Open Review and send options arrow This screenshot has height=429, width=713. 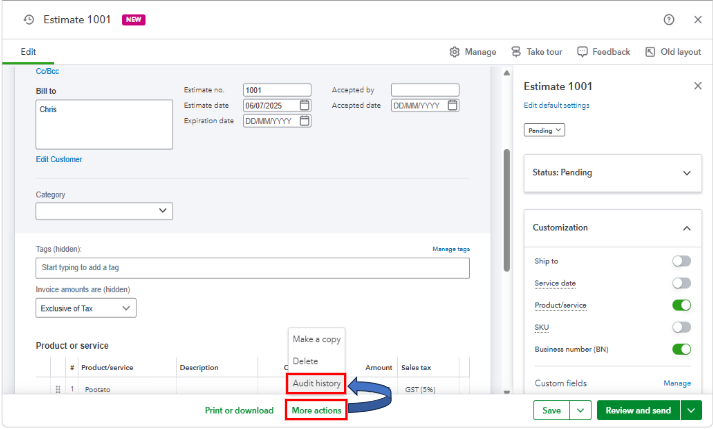pos(691,410)
